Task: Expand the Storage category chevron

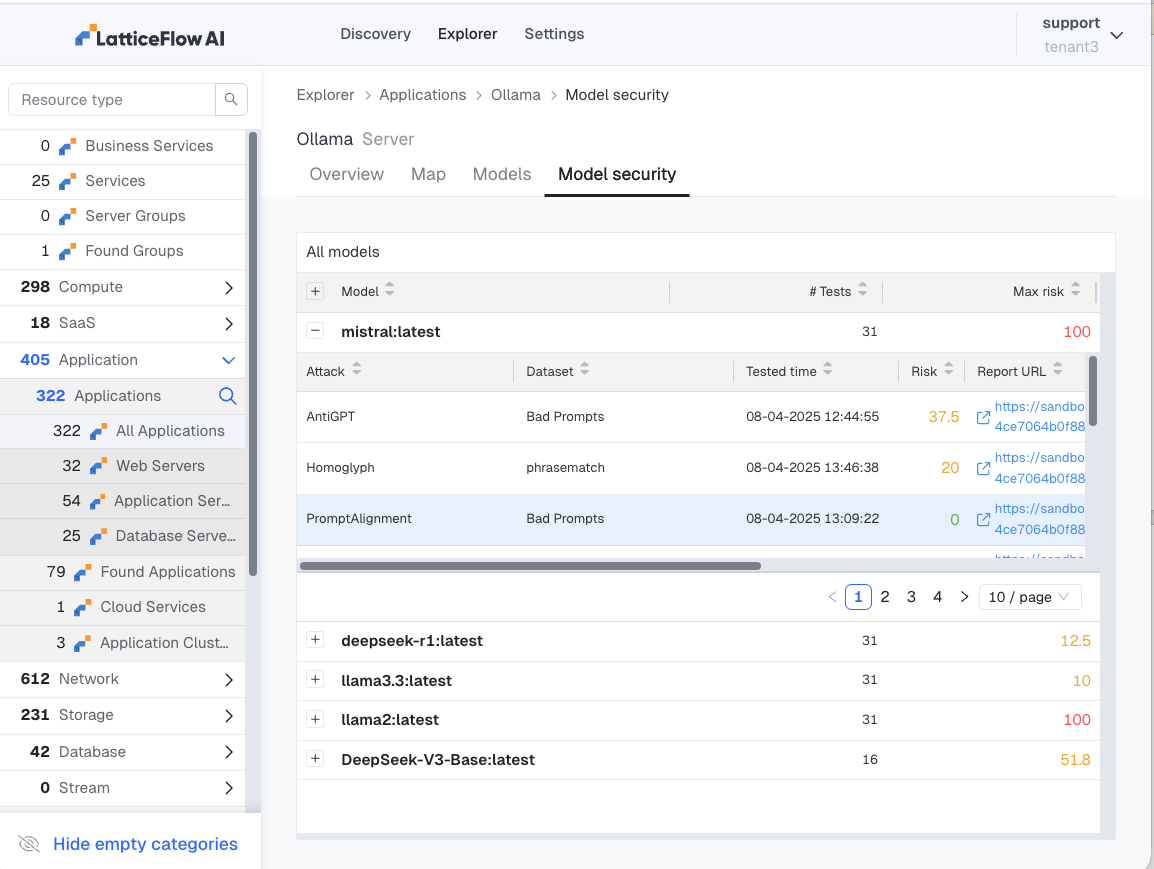Action: click(x=229, y=716)
